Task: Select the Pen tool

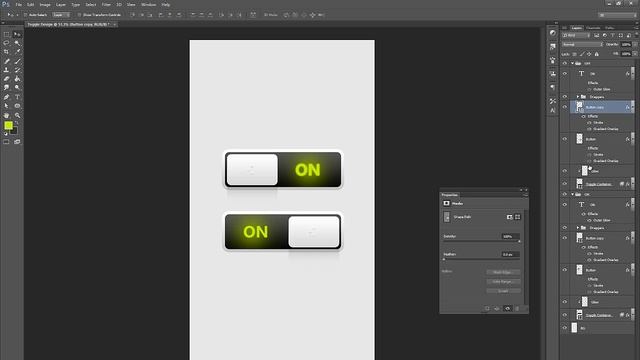Action: [7, 97]
